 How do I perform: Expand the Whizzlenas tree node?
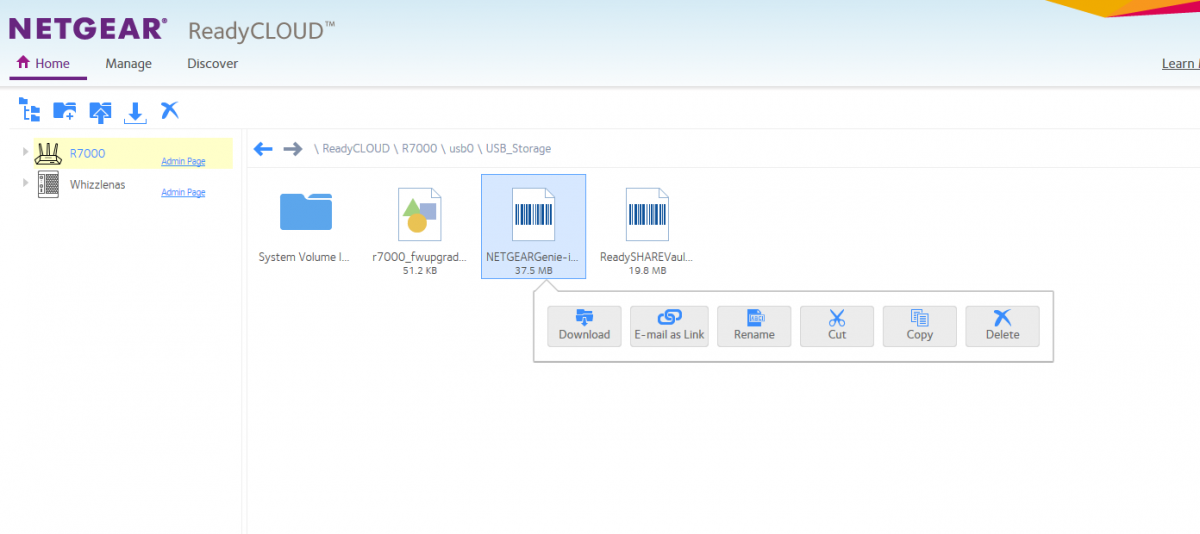[x=25, y=183]
